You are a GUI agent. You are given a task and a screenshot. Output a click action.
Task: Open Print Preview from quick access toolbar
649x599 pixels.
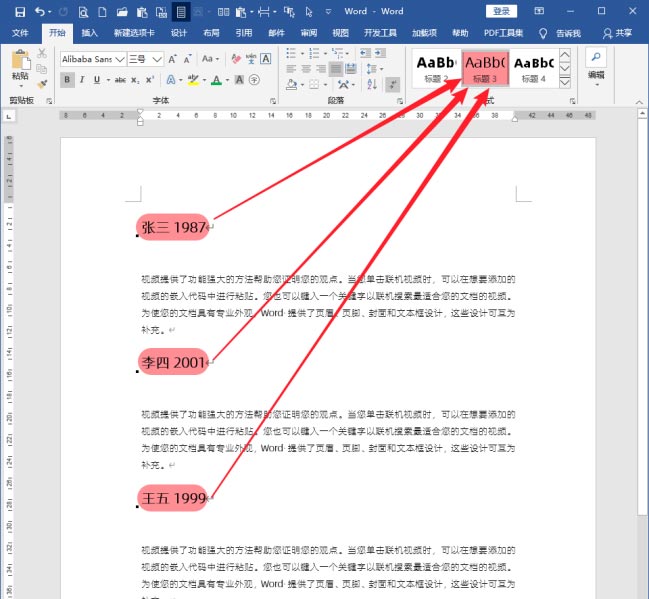click(83, 12)
